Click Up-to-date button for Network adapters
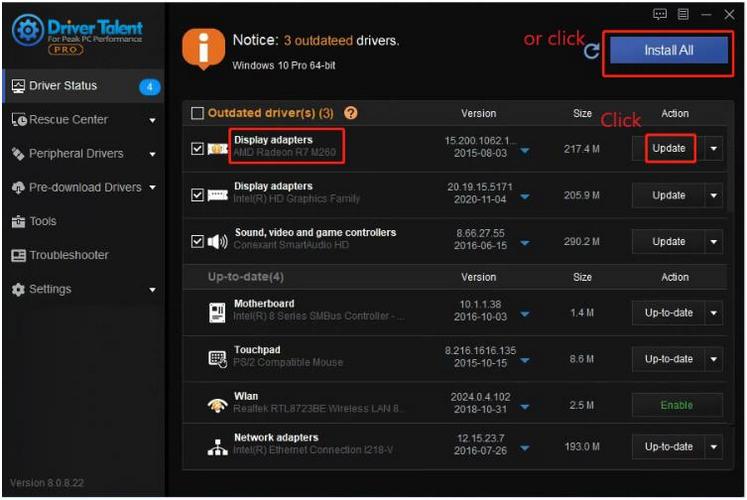 (669, 447)
